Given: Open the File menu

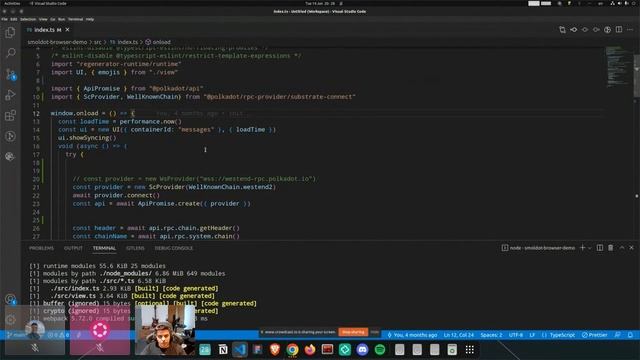Looking at the screenshot, I should click(4, 19).
